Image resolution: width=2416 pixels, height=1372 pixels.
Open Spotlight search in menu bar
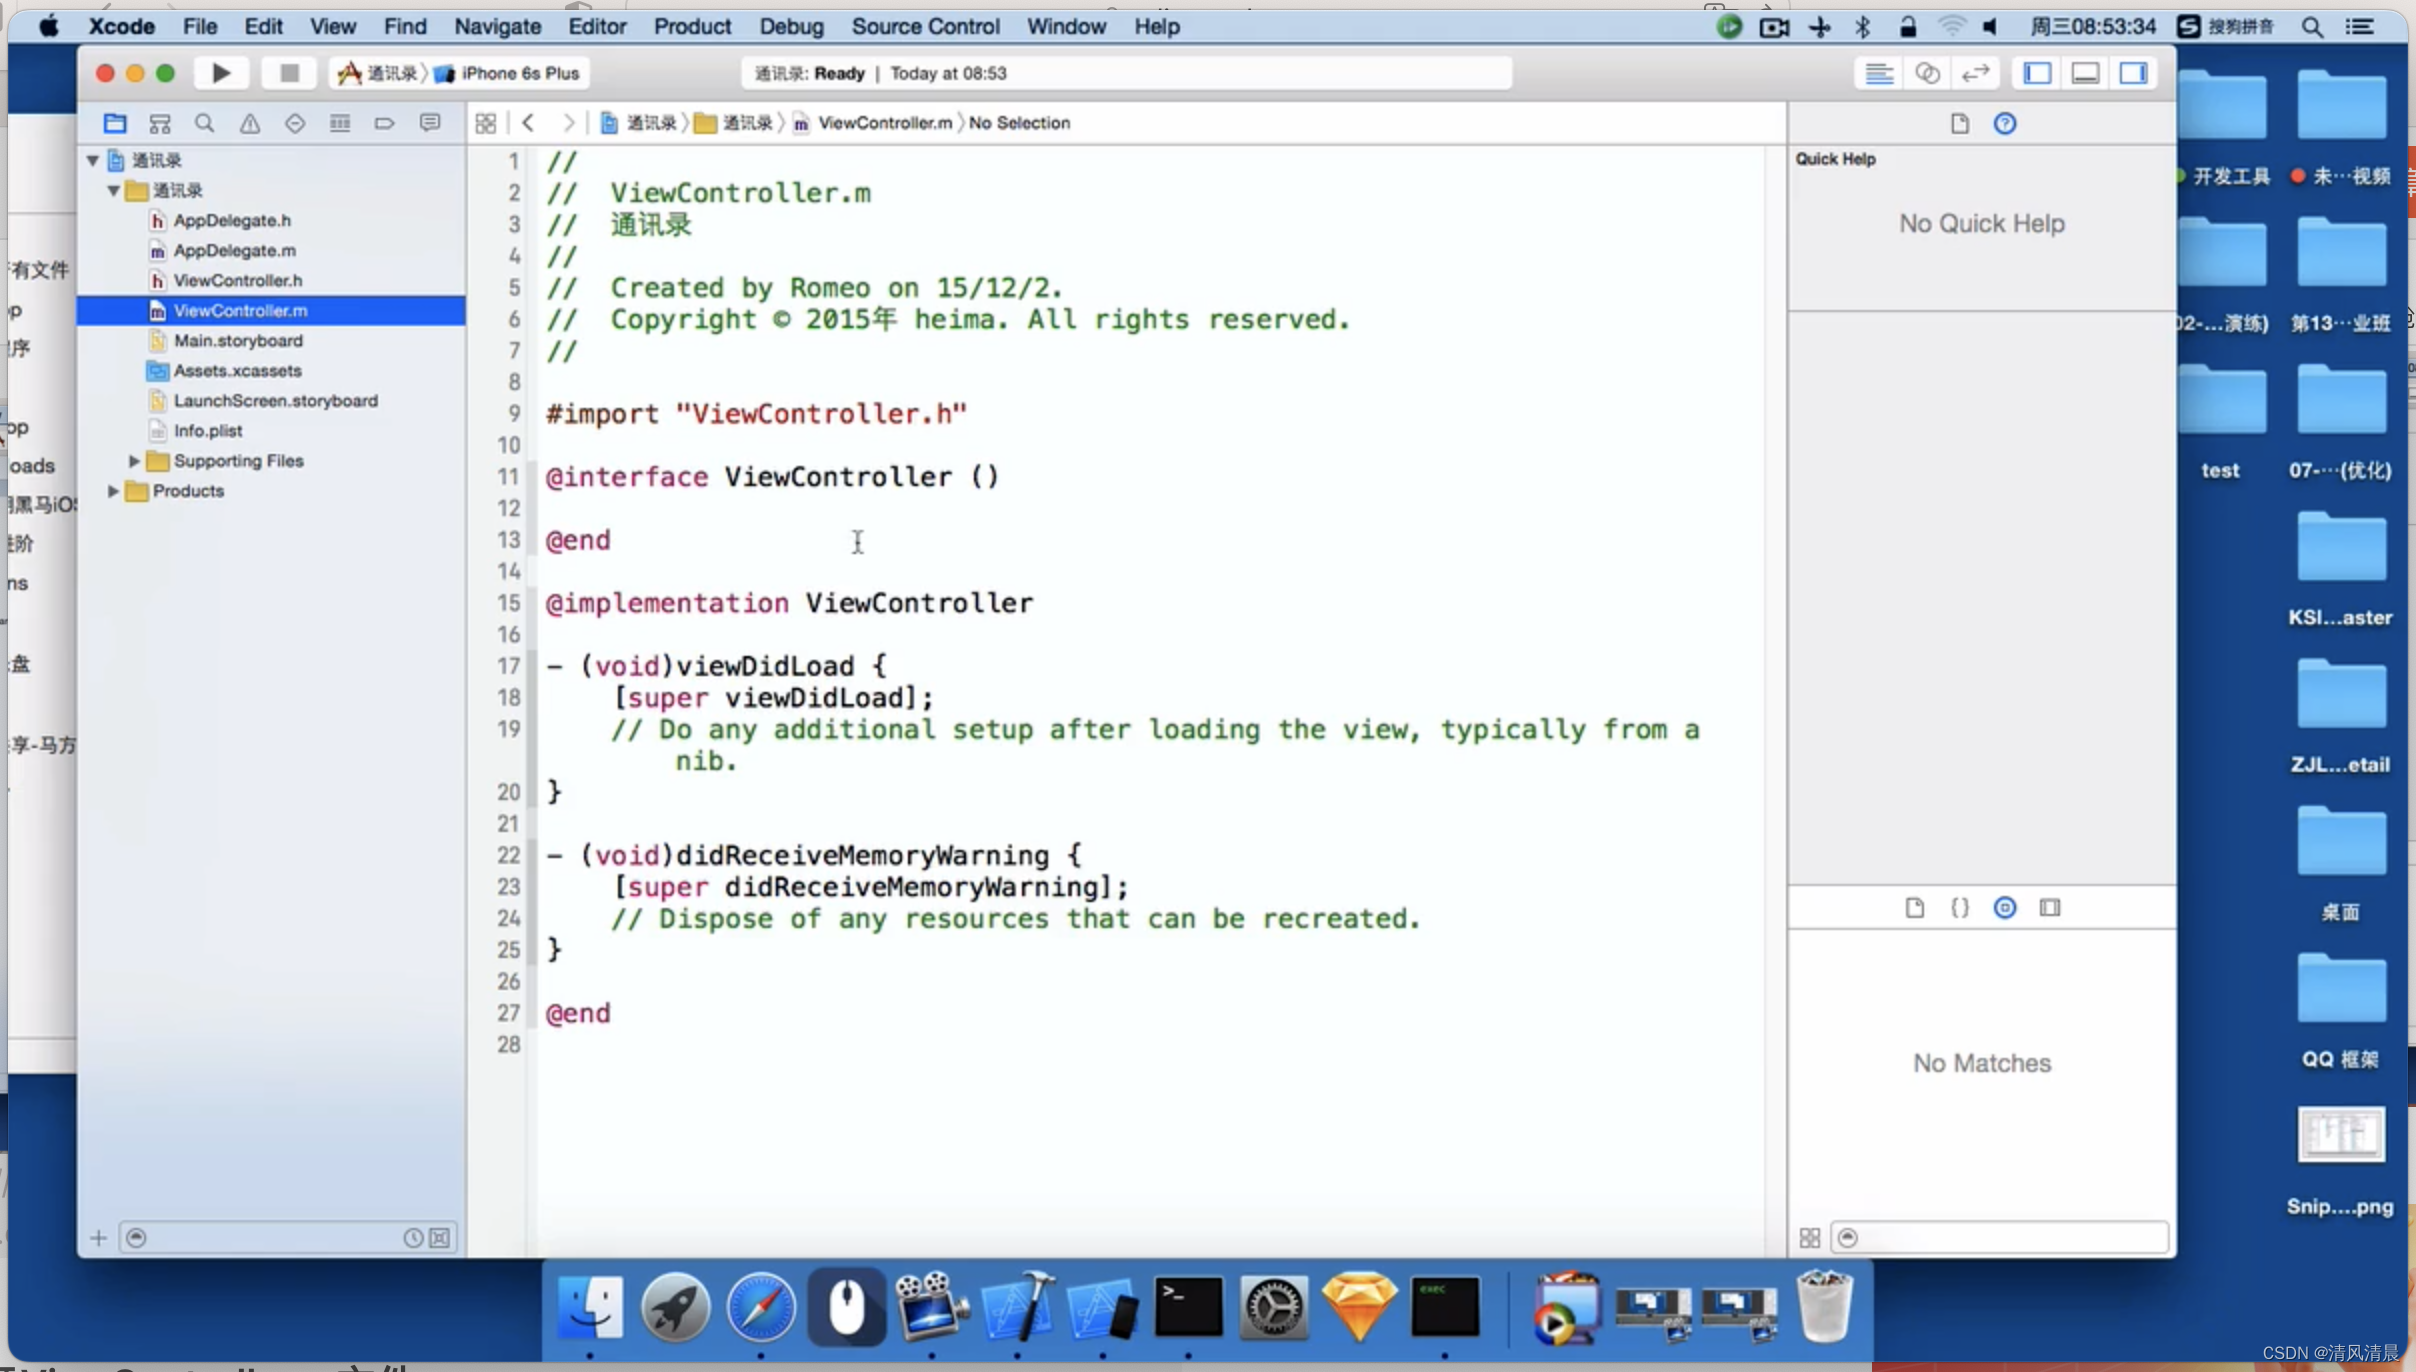(2312, 27)
